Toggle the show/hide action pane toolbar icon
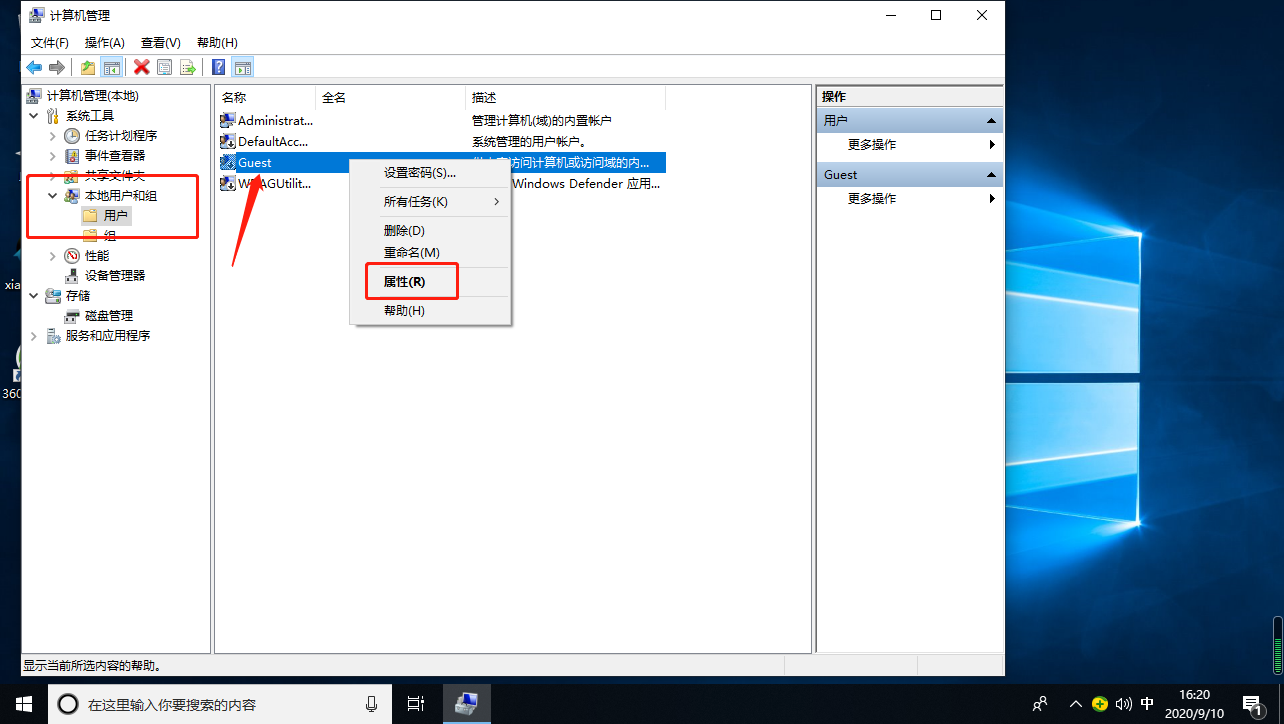Viewport: 1284px width, 724px height. tap(242, 67)
